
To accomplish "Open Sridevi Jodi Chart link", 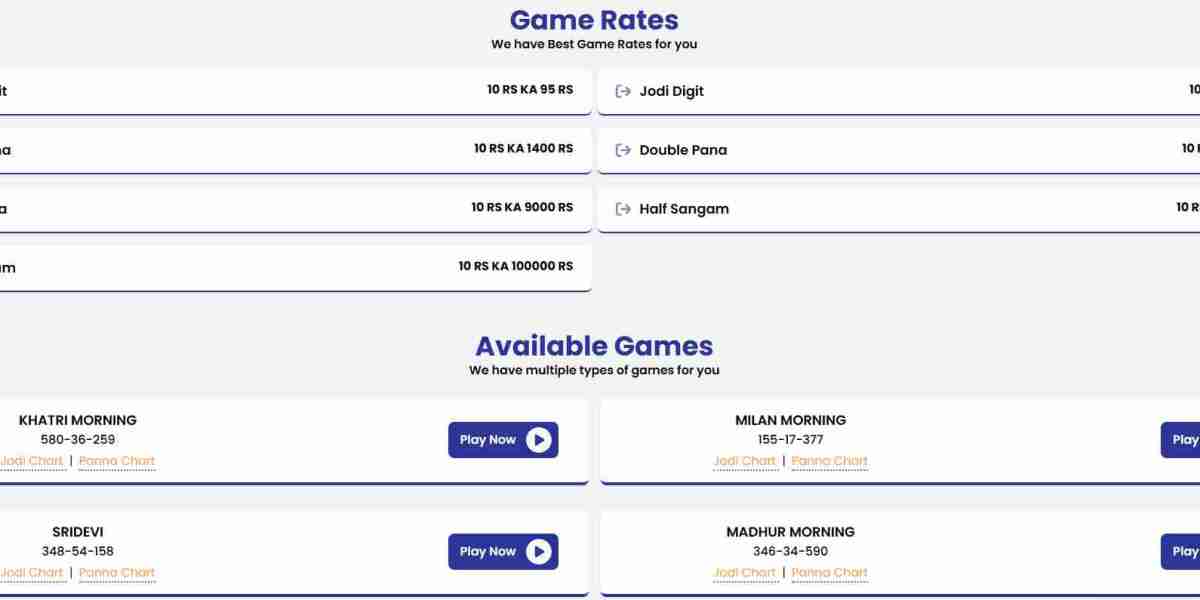I will 32,573.
